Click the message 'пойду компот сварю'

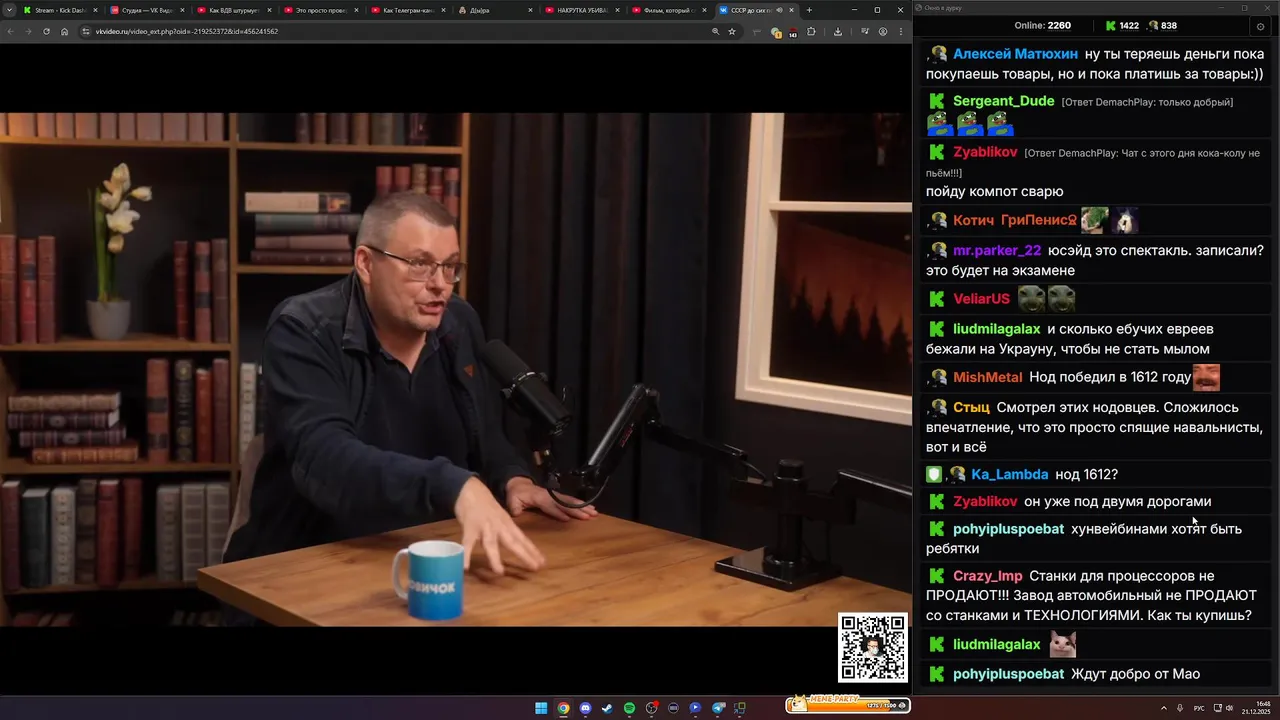click(x=994, y=191)
